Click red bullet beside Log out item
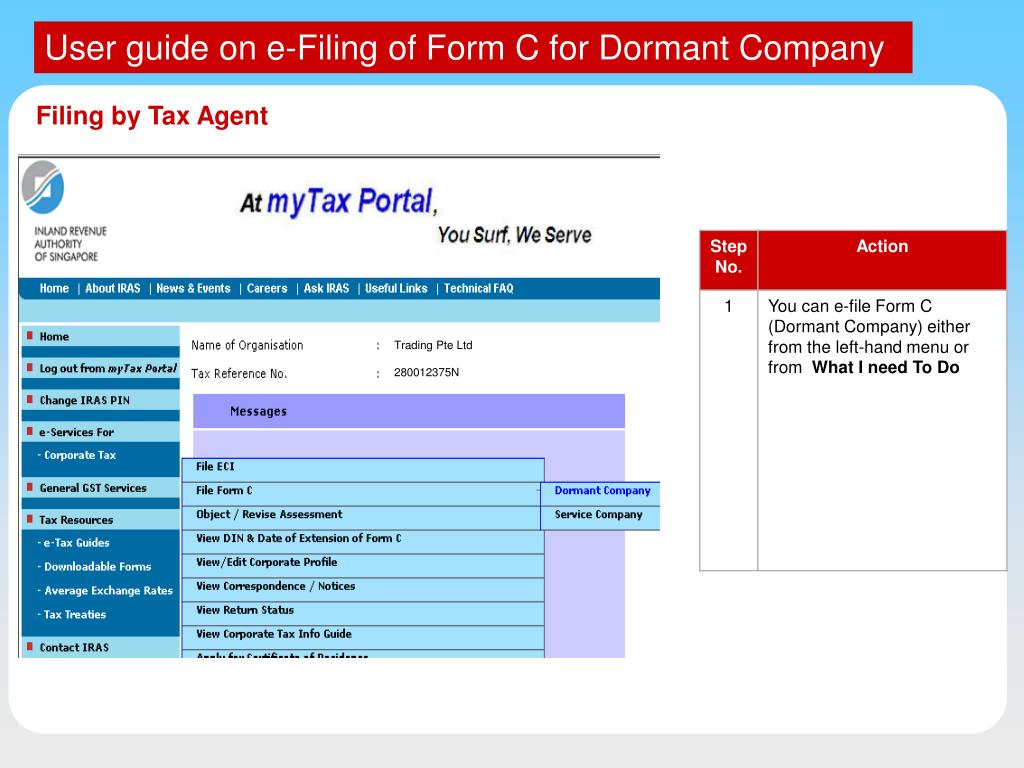This screenshot has height=768, width=1024. 29,368
